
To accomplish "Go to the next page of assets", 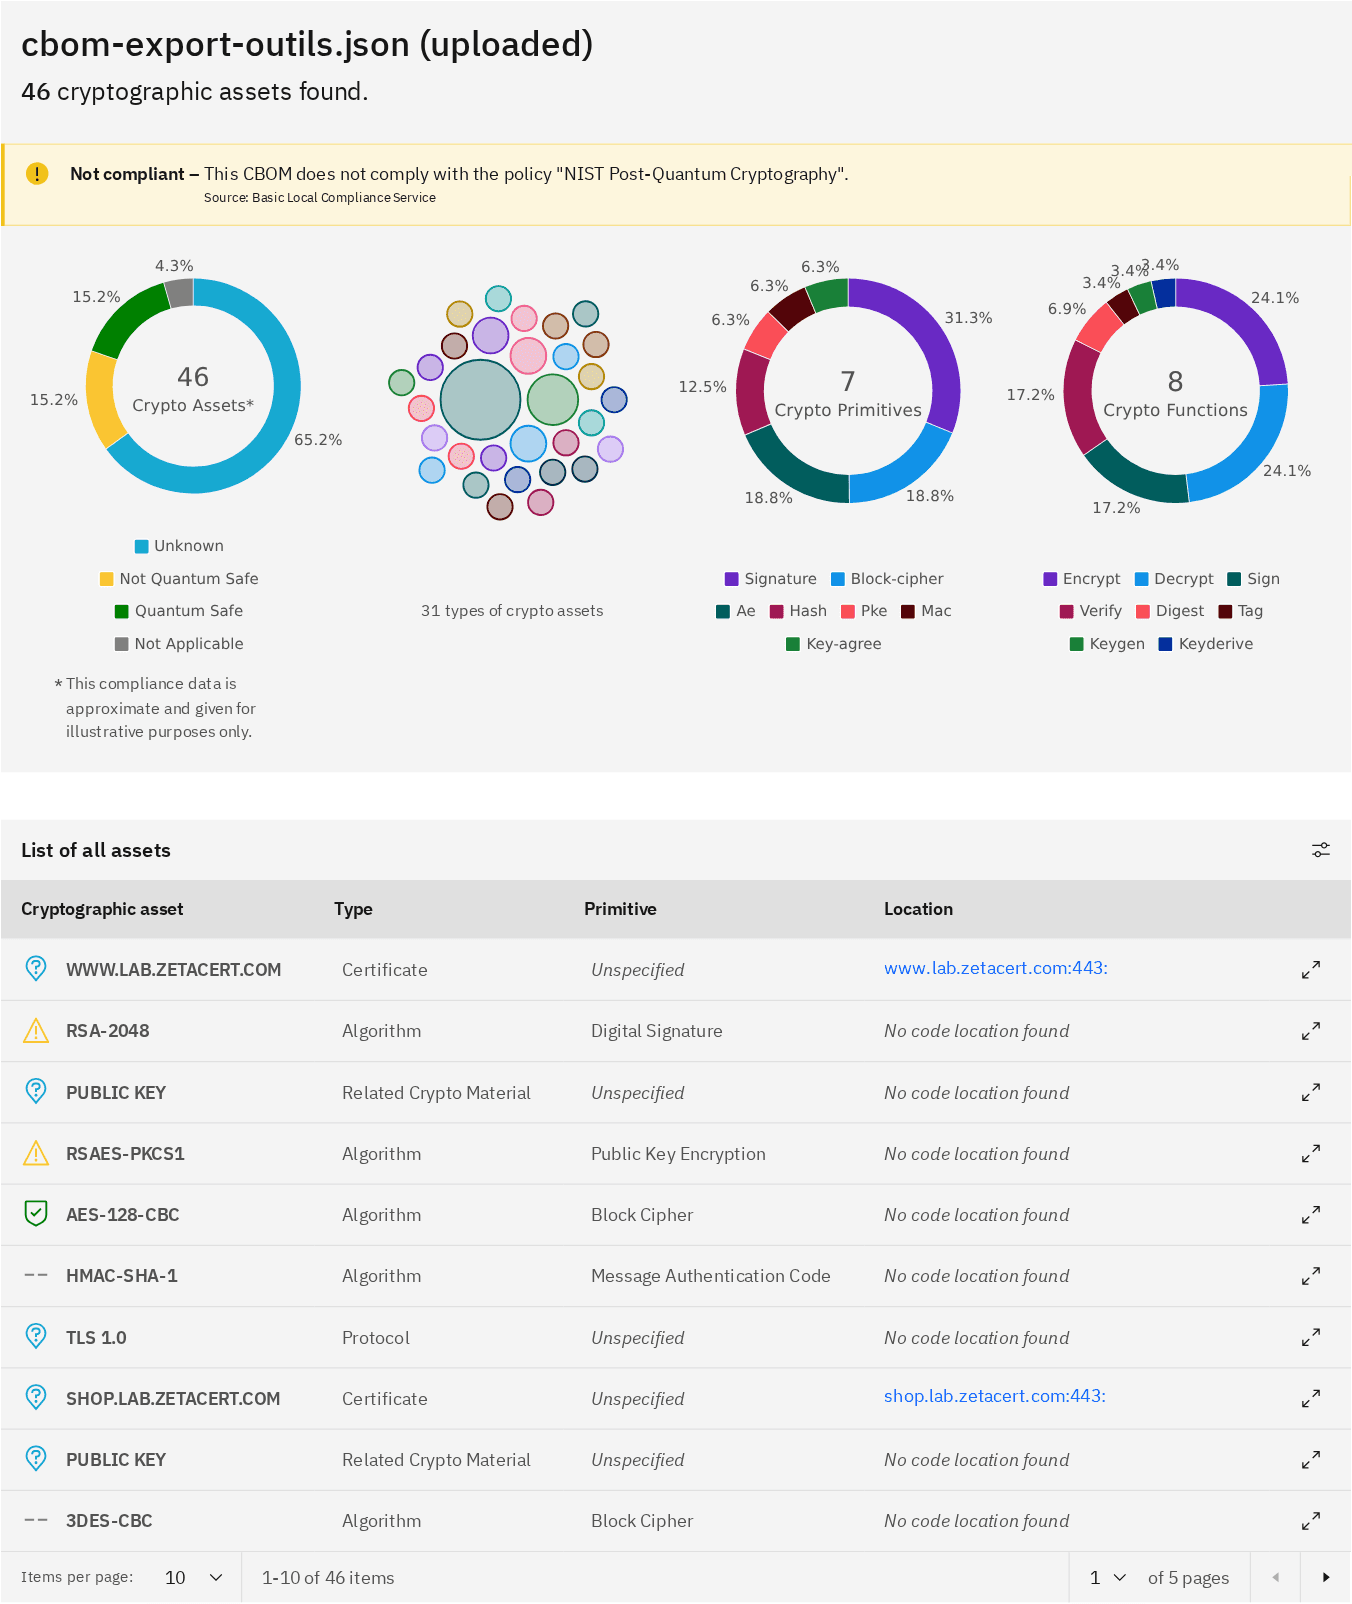I will 1326,1577.
